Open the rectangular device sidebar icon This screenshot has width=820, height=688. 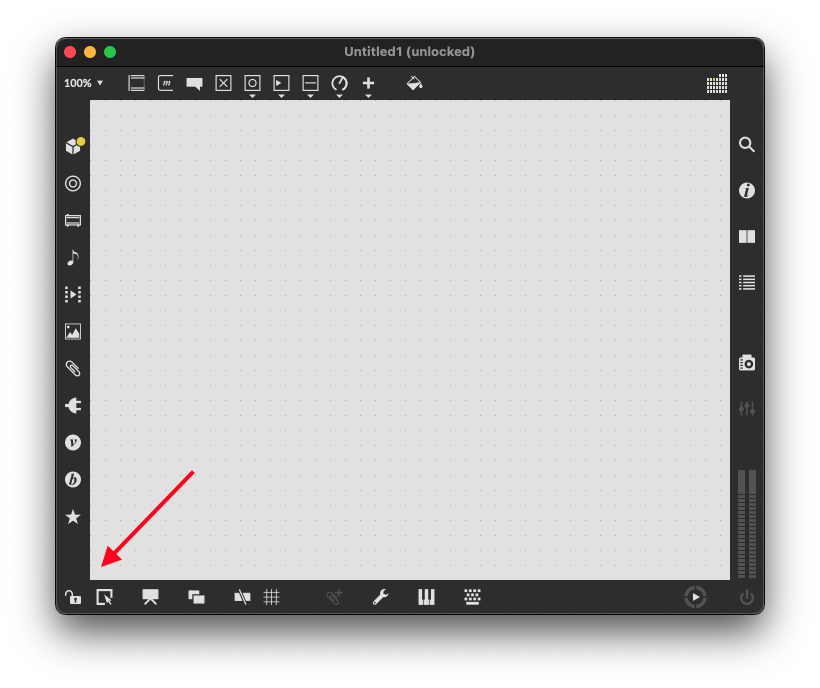coord(73,221)
